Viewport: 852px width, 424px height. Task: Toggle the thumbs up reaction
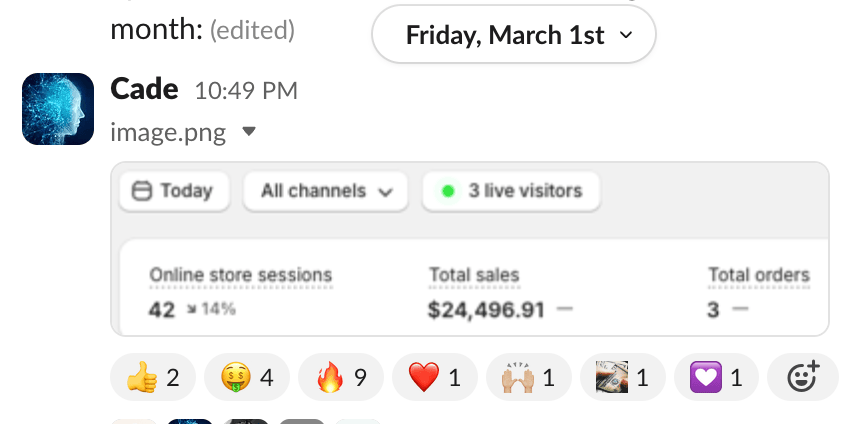[153, 377]
